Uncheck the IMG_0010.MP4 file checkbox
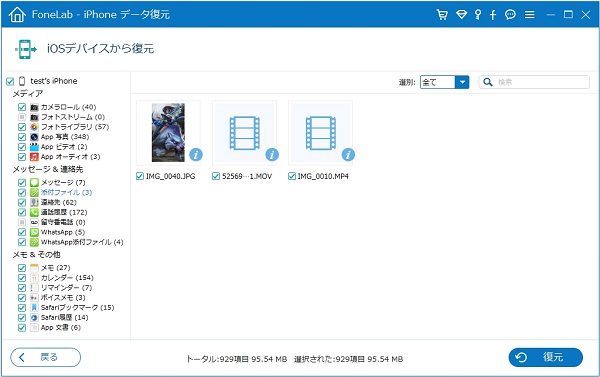The image size is (600, 377). click(x=292, y=176)
